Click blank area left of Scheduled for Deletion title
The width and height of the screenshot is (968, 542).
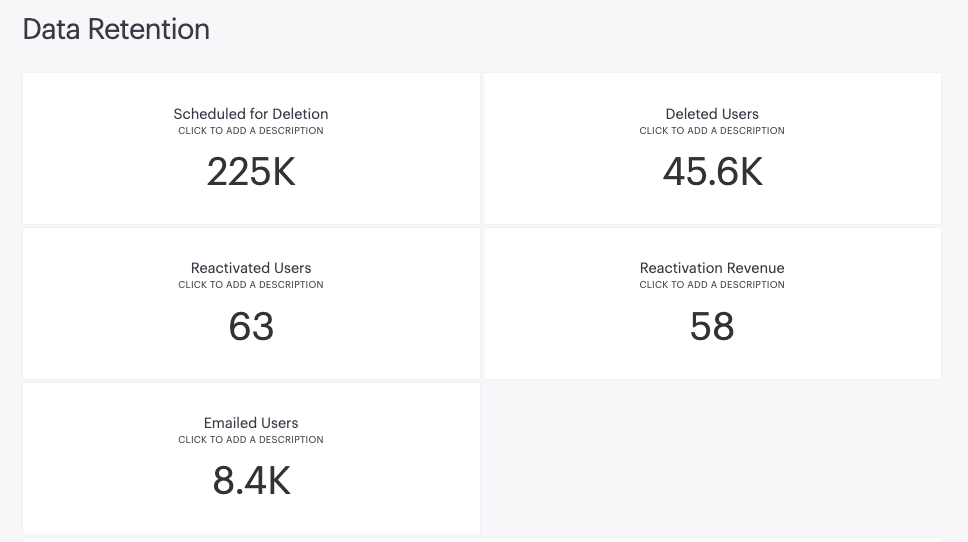pyautogui.click(x=90, y=114)
